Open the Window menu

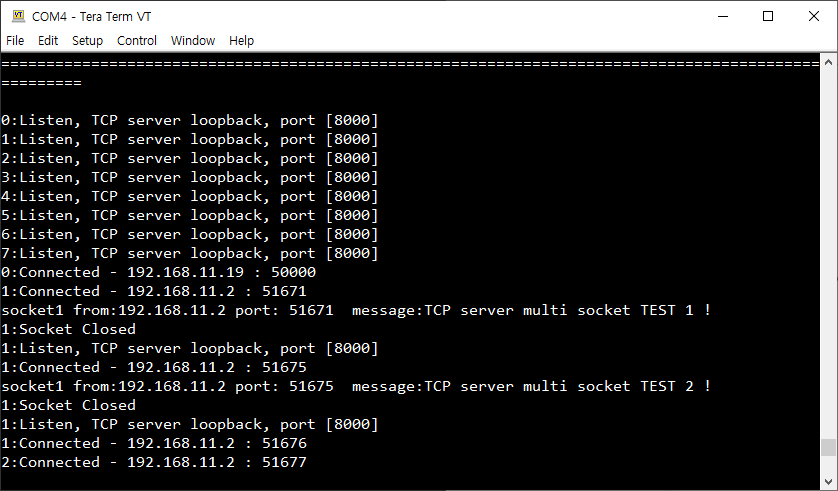click(193, 41)
